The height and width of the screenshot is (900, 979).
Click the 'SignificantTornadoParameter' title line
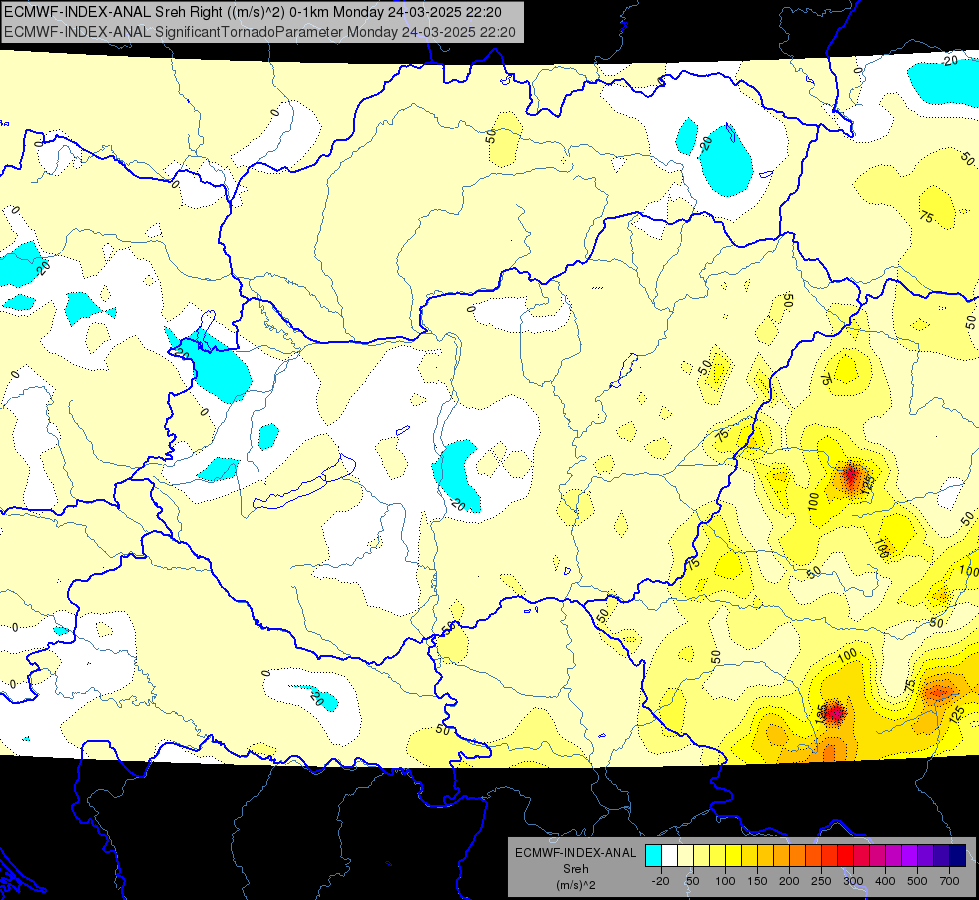[x=260, y=32]
